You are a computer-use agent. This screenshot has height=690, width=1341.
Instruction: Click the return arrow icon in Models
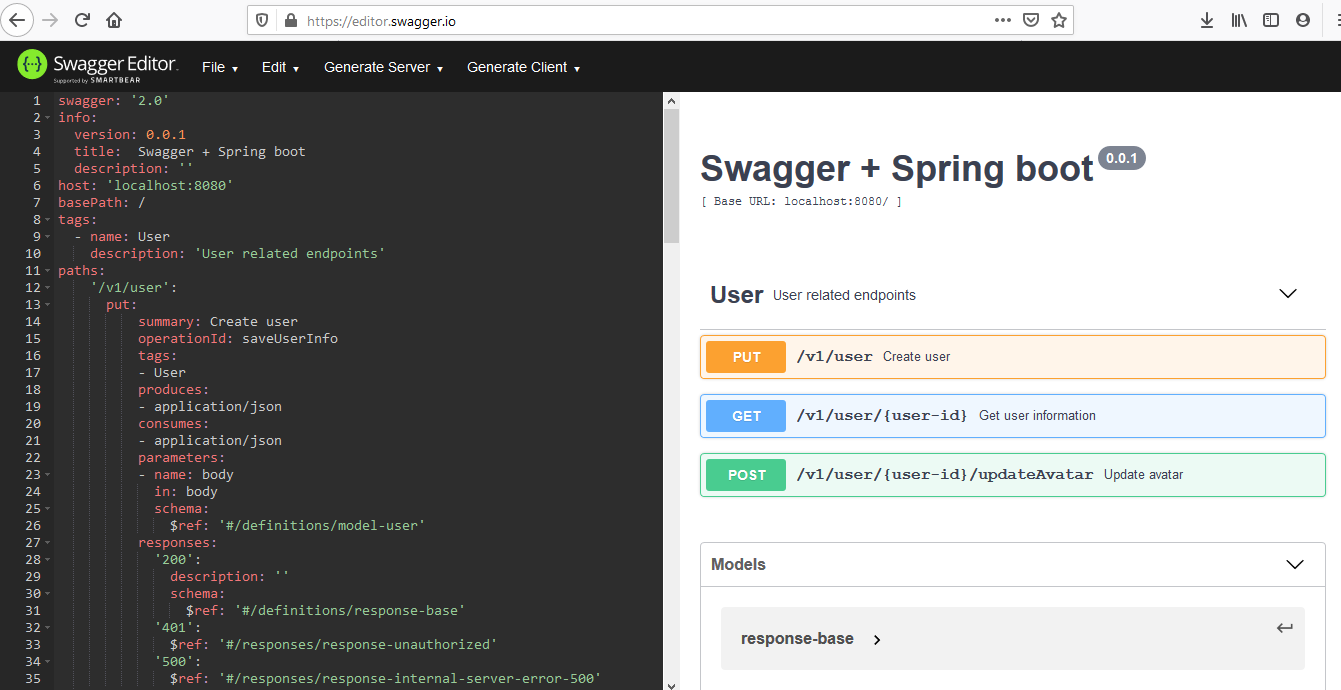pos(1285,628)
